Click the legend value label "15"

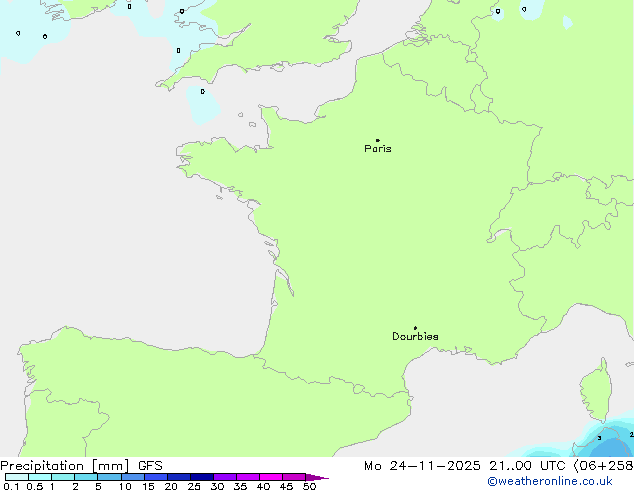point(148,486)
